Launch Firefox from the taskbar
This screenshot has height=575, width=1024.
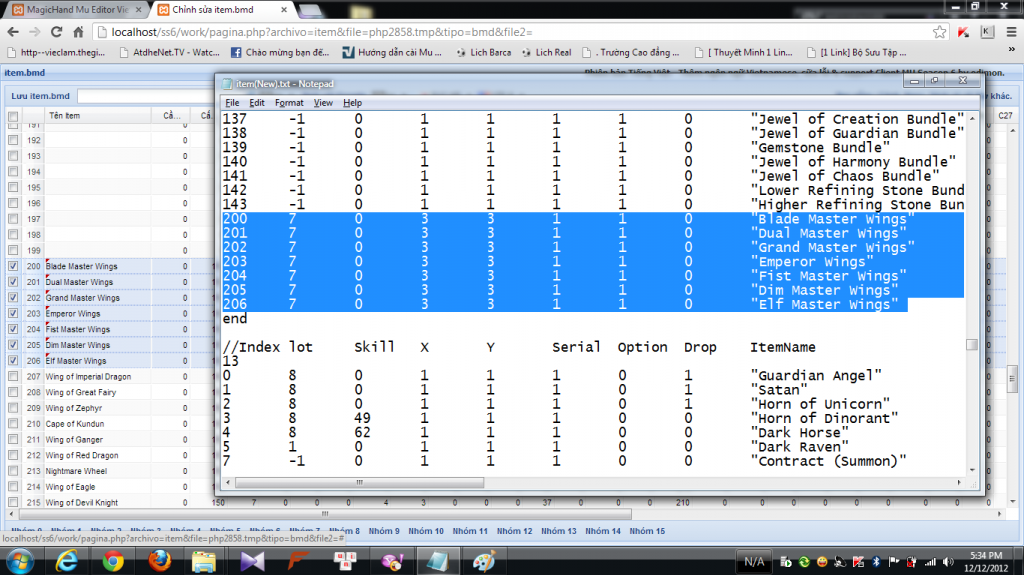coord(158,561)
